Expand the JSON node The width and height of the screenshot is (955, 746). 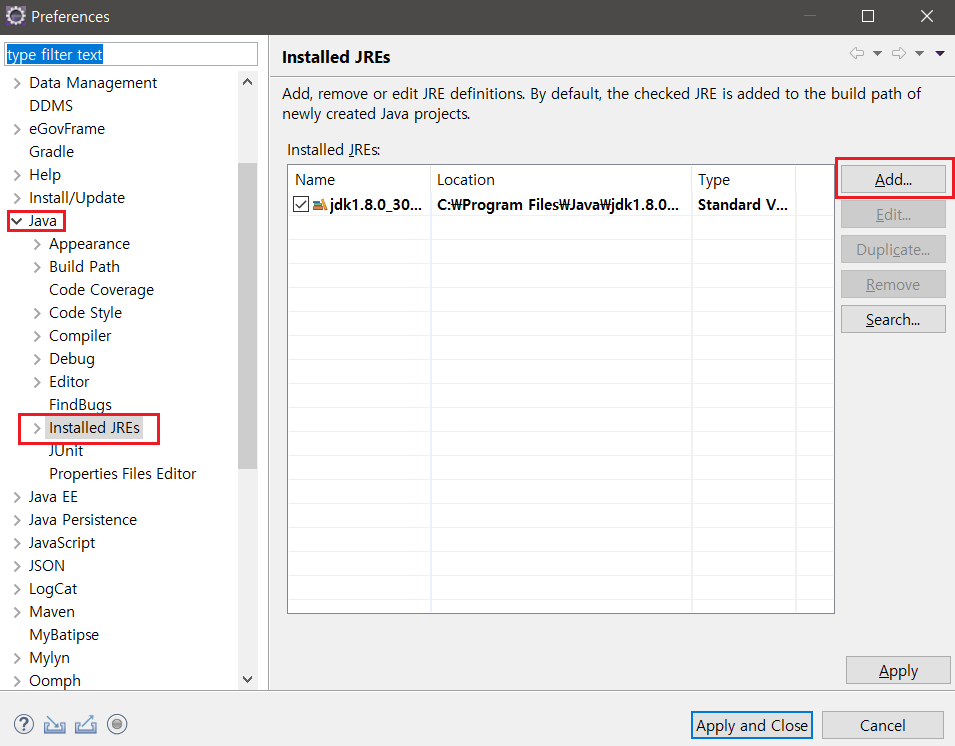[x=17, y=566]
